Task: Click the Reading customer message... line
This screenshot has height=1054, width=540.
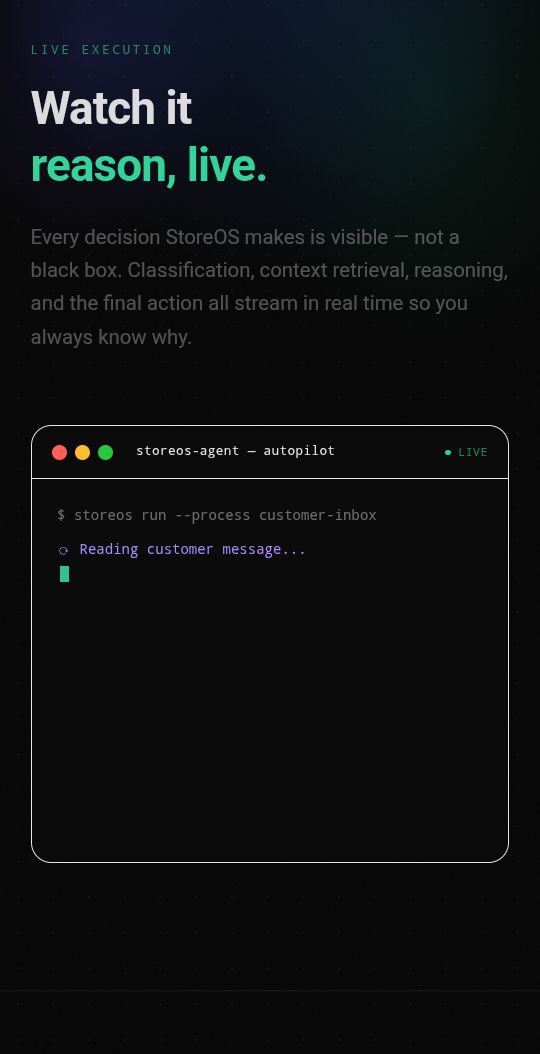Action: point(192,549)
